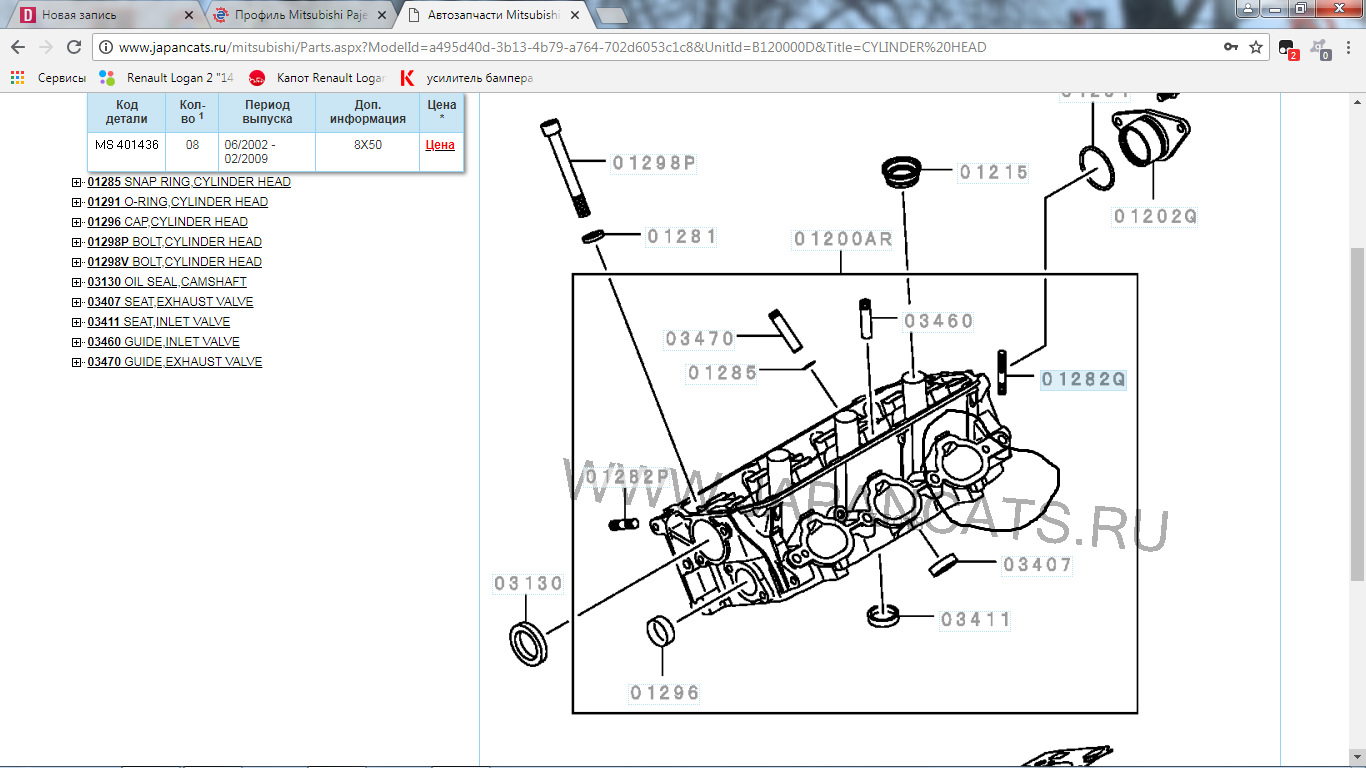Image resolution: width=1366 pixels, height=768 pixels.
Task: Expand 01291 O-RING tree node
Action: (77, 202)
